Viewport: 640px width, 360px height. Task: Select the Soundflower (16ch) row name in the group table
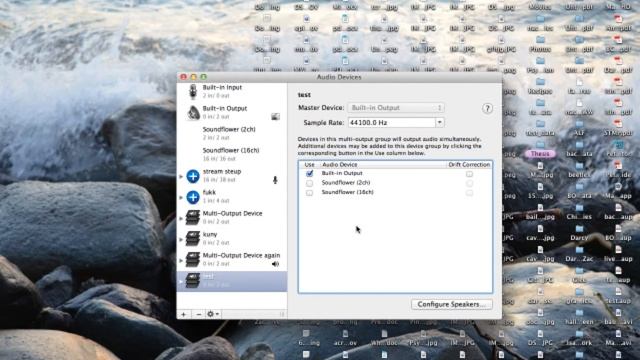(x=347, y=192)
